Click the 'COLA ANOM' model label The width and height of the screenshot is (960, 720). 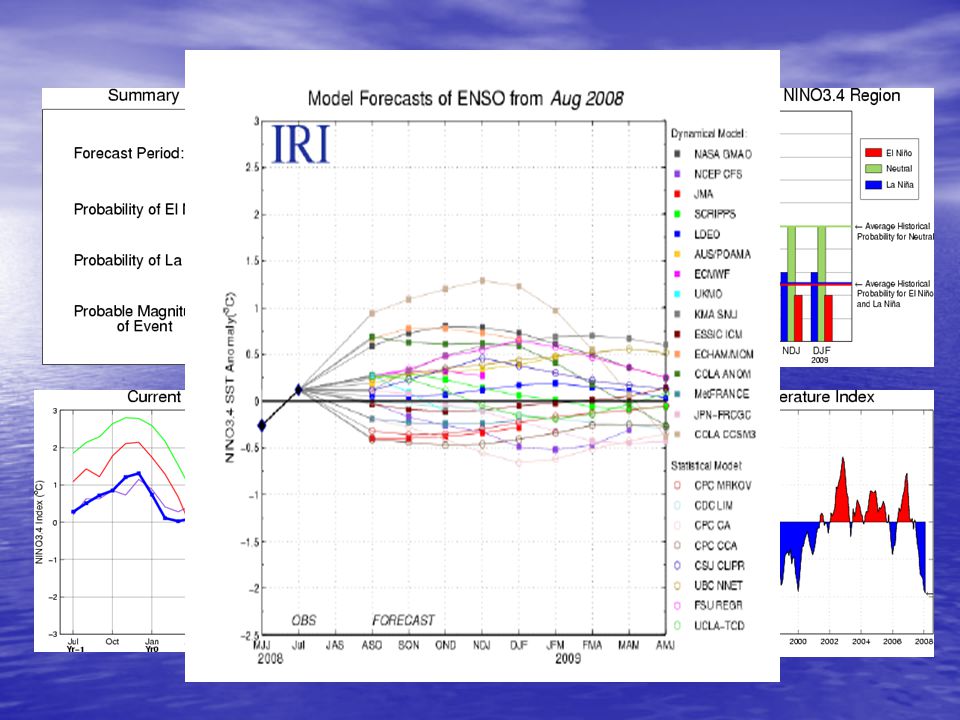click(x=722, y=374)
